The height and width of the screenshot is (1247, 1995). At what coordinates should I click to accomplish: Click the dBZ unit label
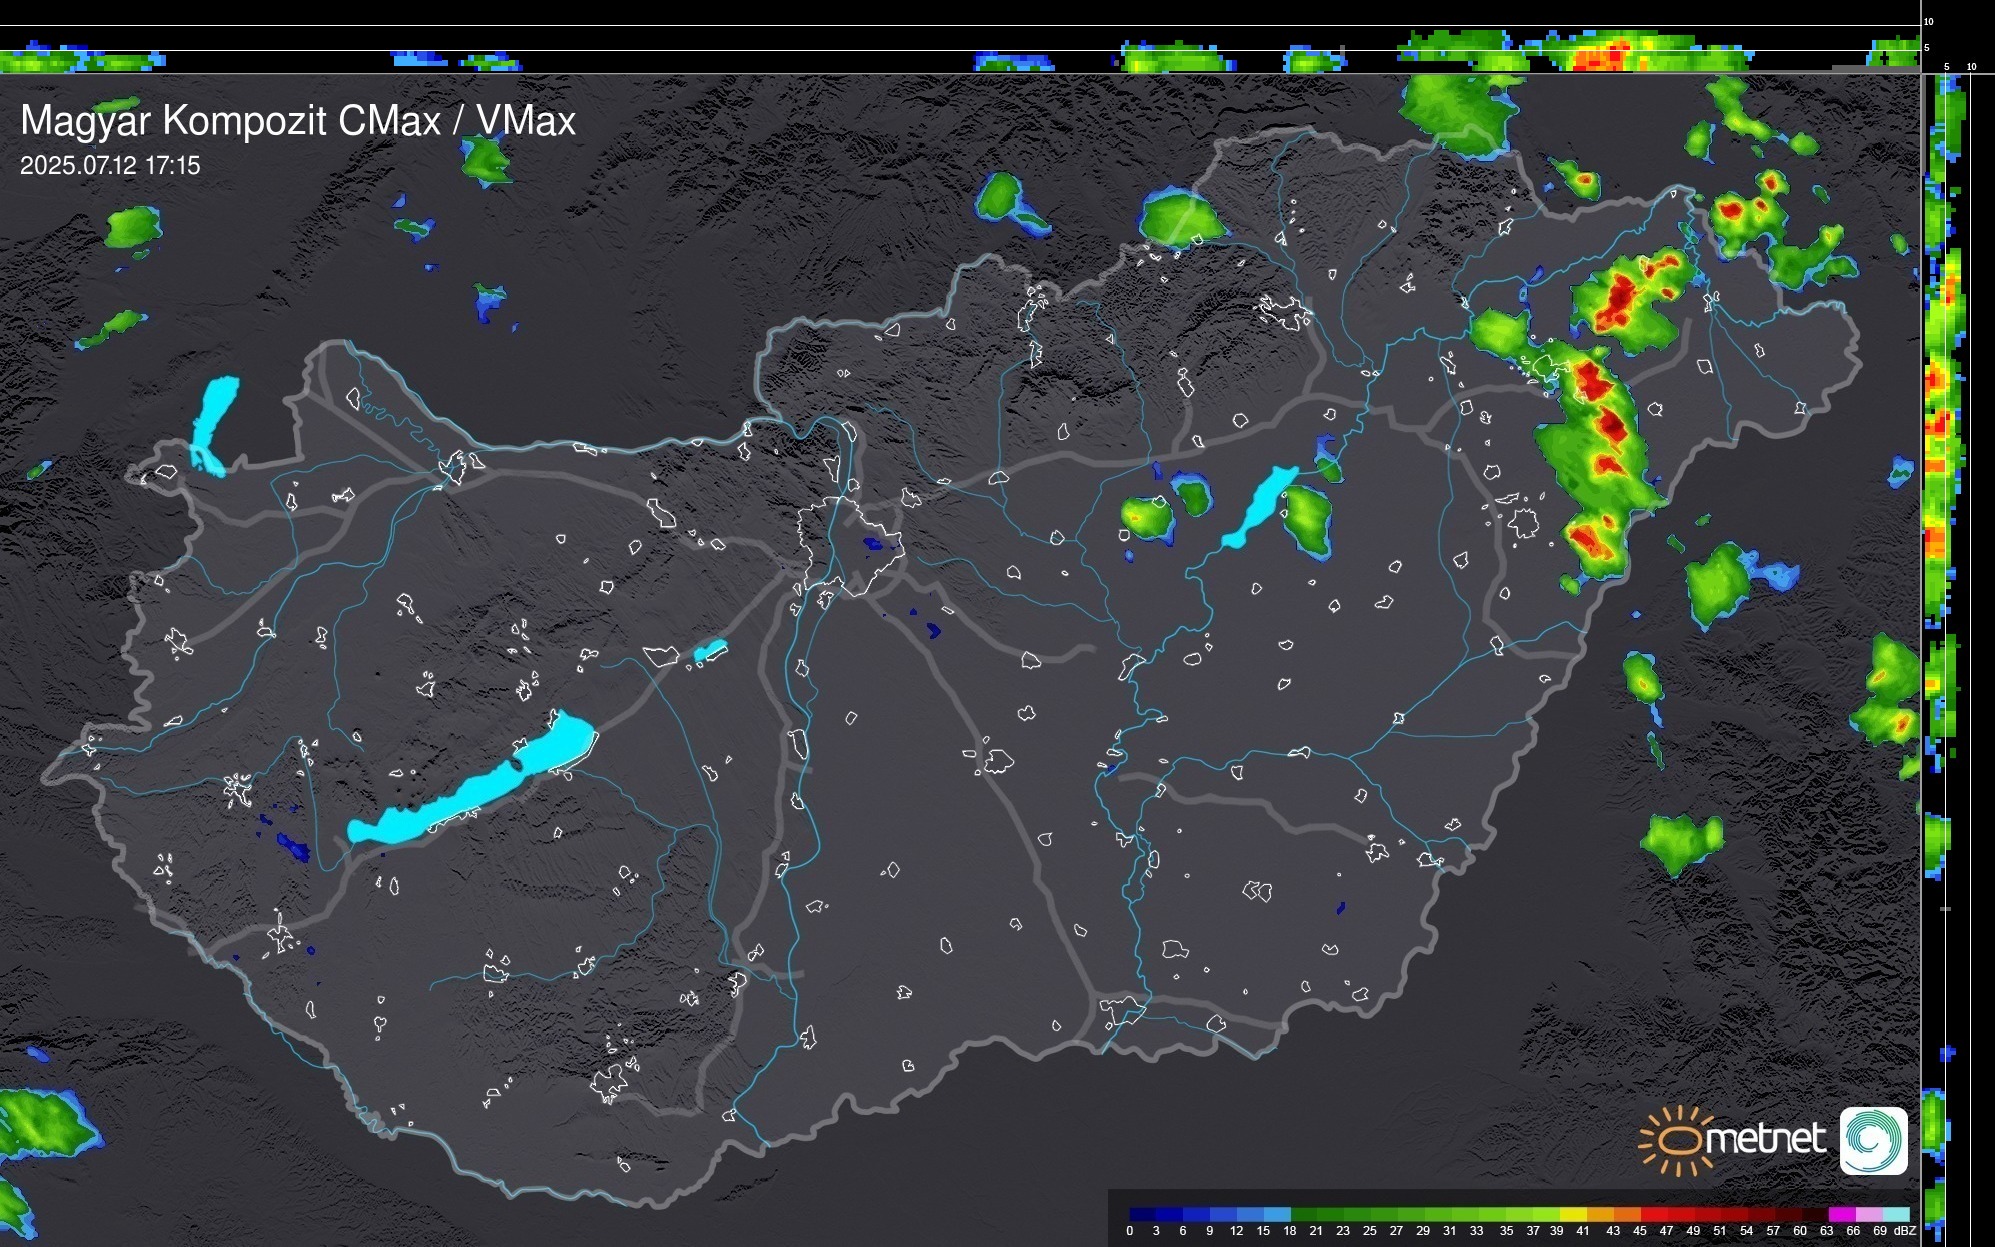(1904, 1231)
